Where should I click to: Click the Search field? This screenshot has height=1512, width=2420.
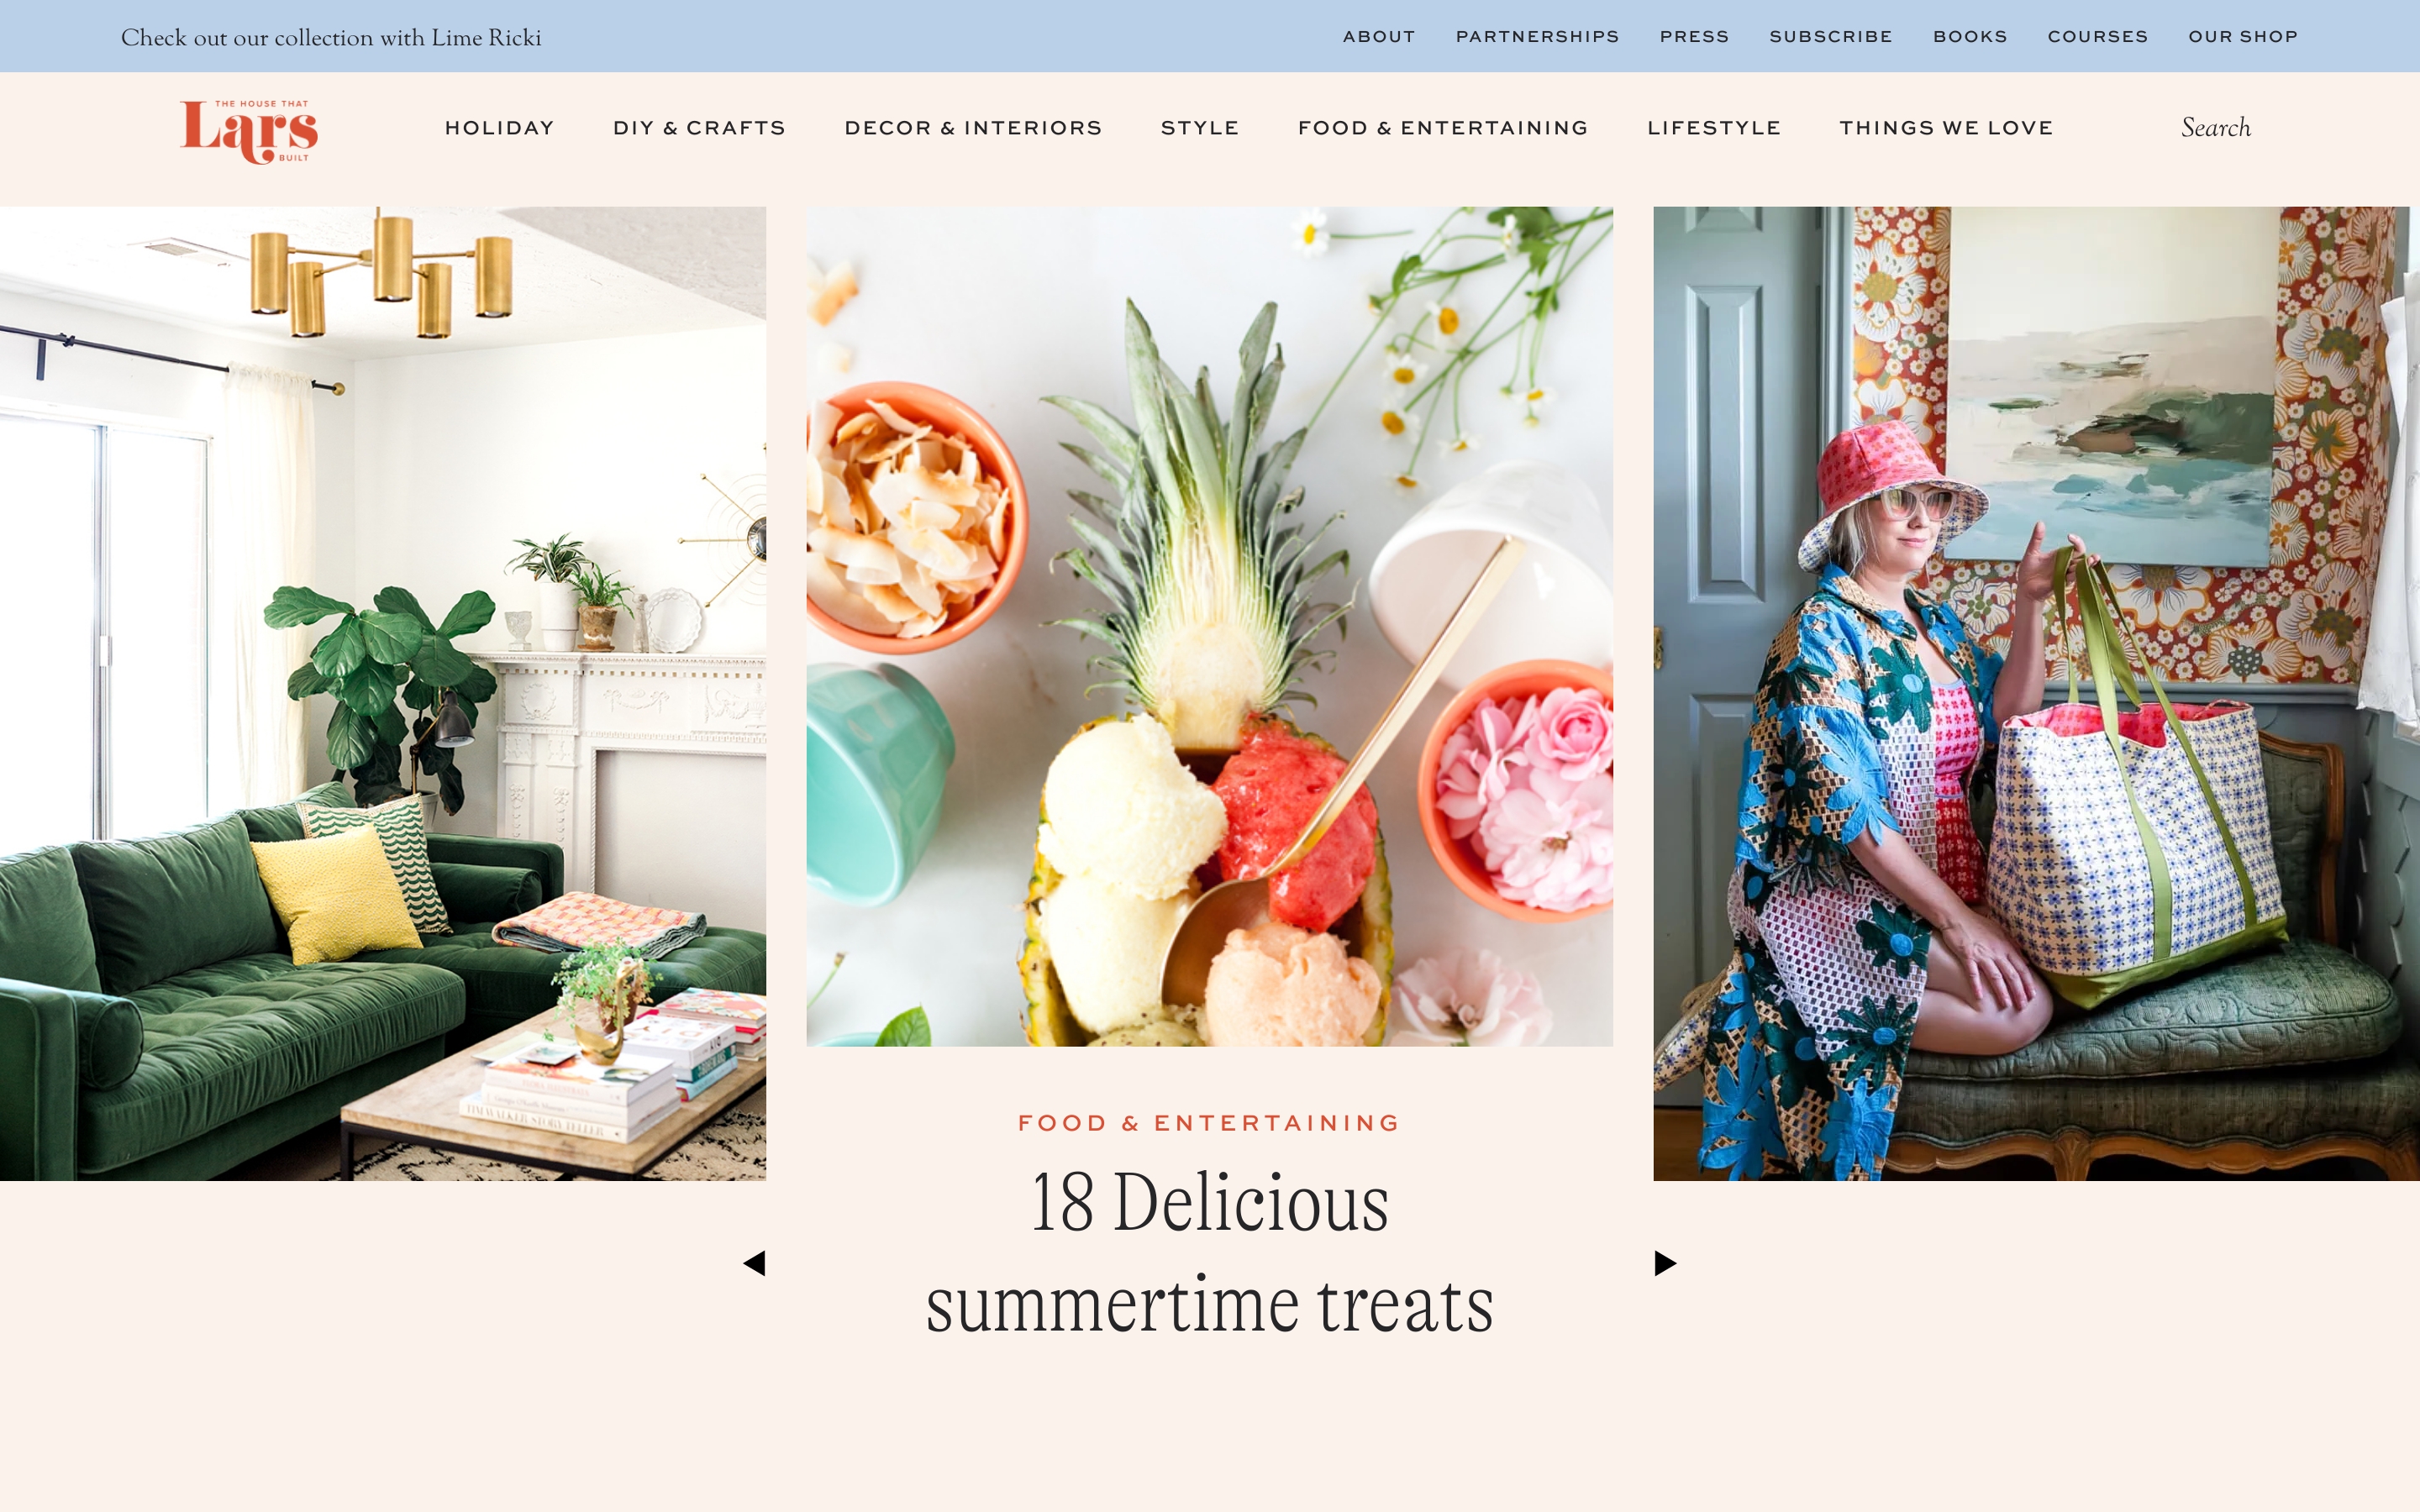[x=2216, y=128]
